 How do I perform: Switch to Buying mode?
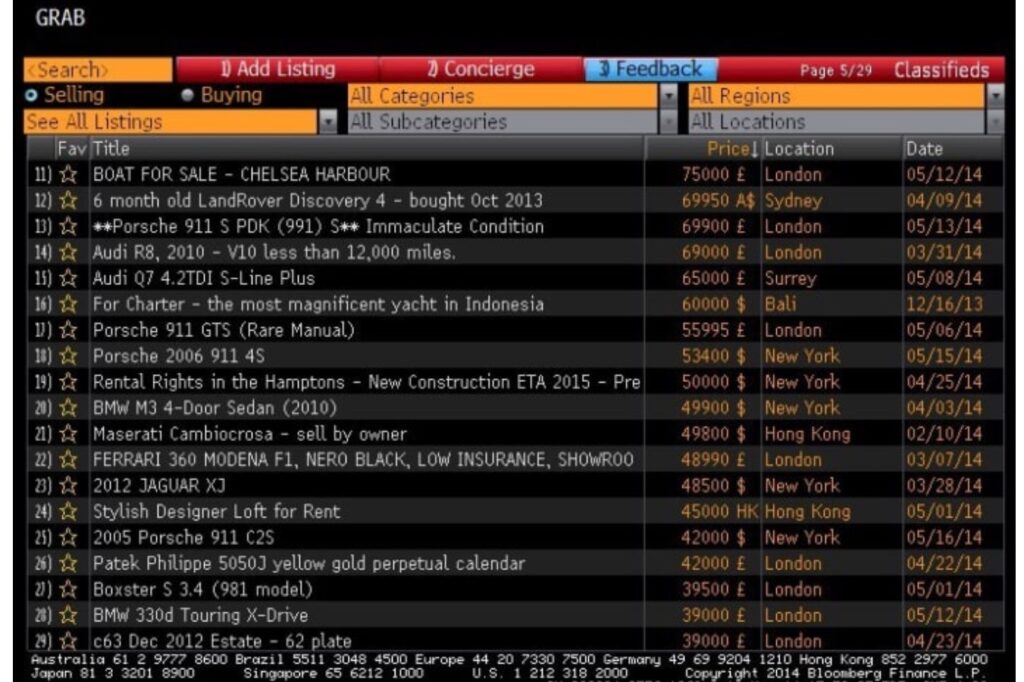click(x=188, y=95)
